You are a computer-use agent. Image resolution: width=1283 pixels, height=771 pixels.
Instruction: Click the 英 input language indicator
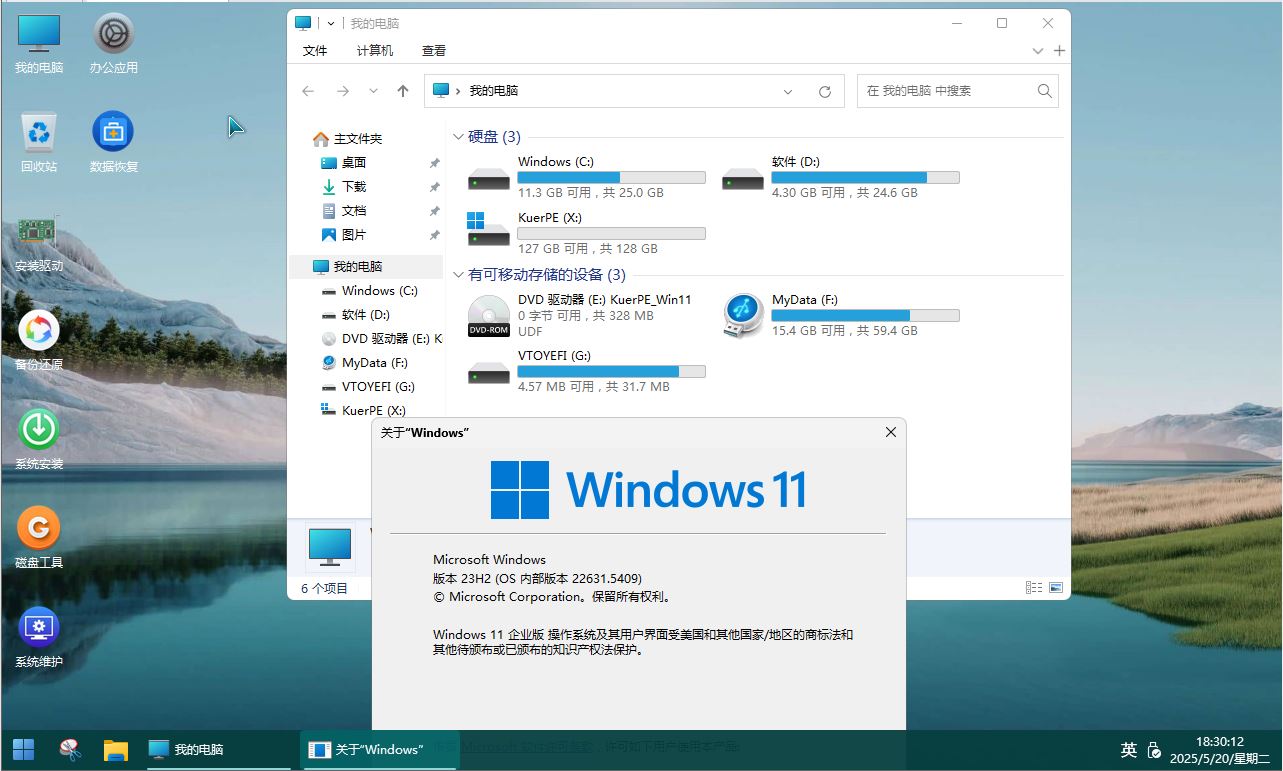pyautogui.click(x=1129, y=749)
